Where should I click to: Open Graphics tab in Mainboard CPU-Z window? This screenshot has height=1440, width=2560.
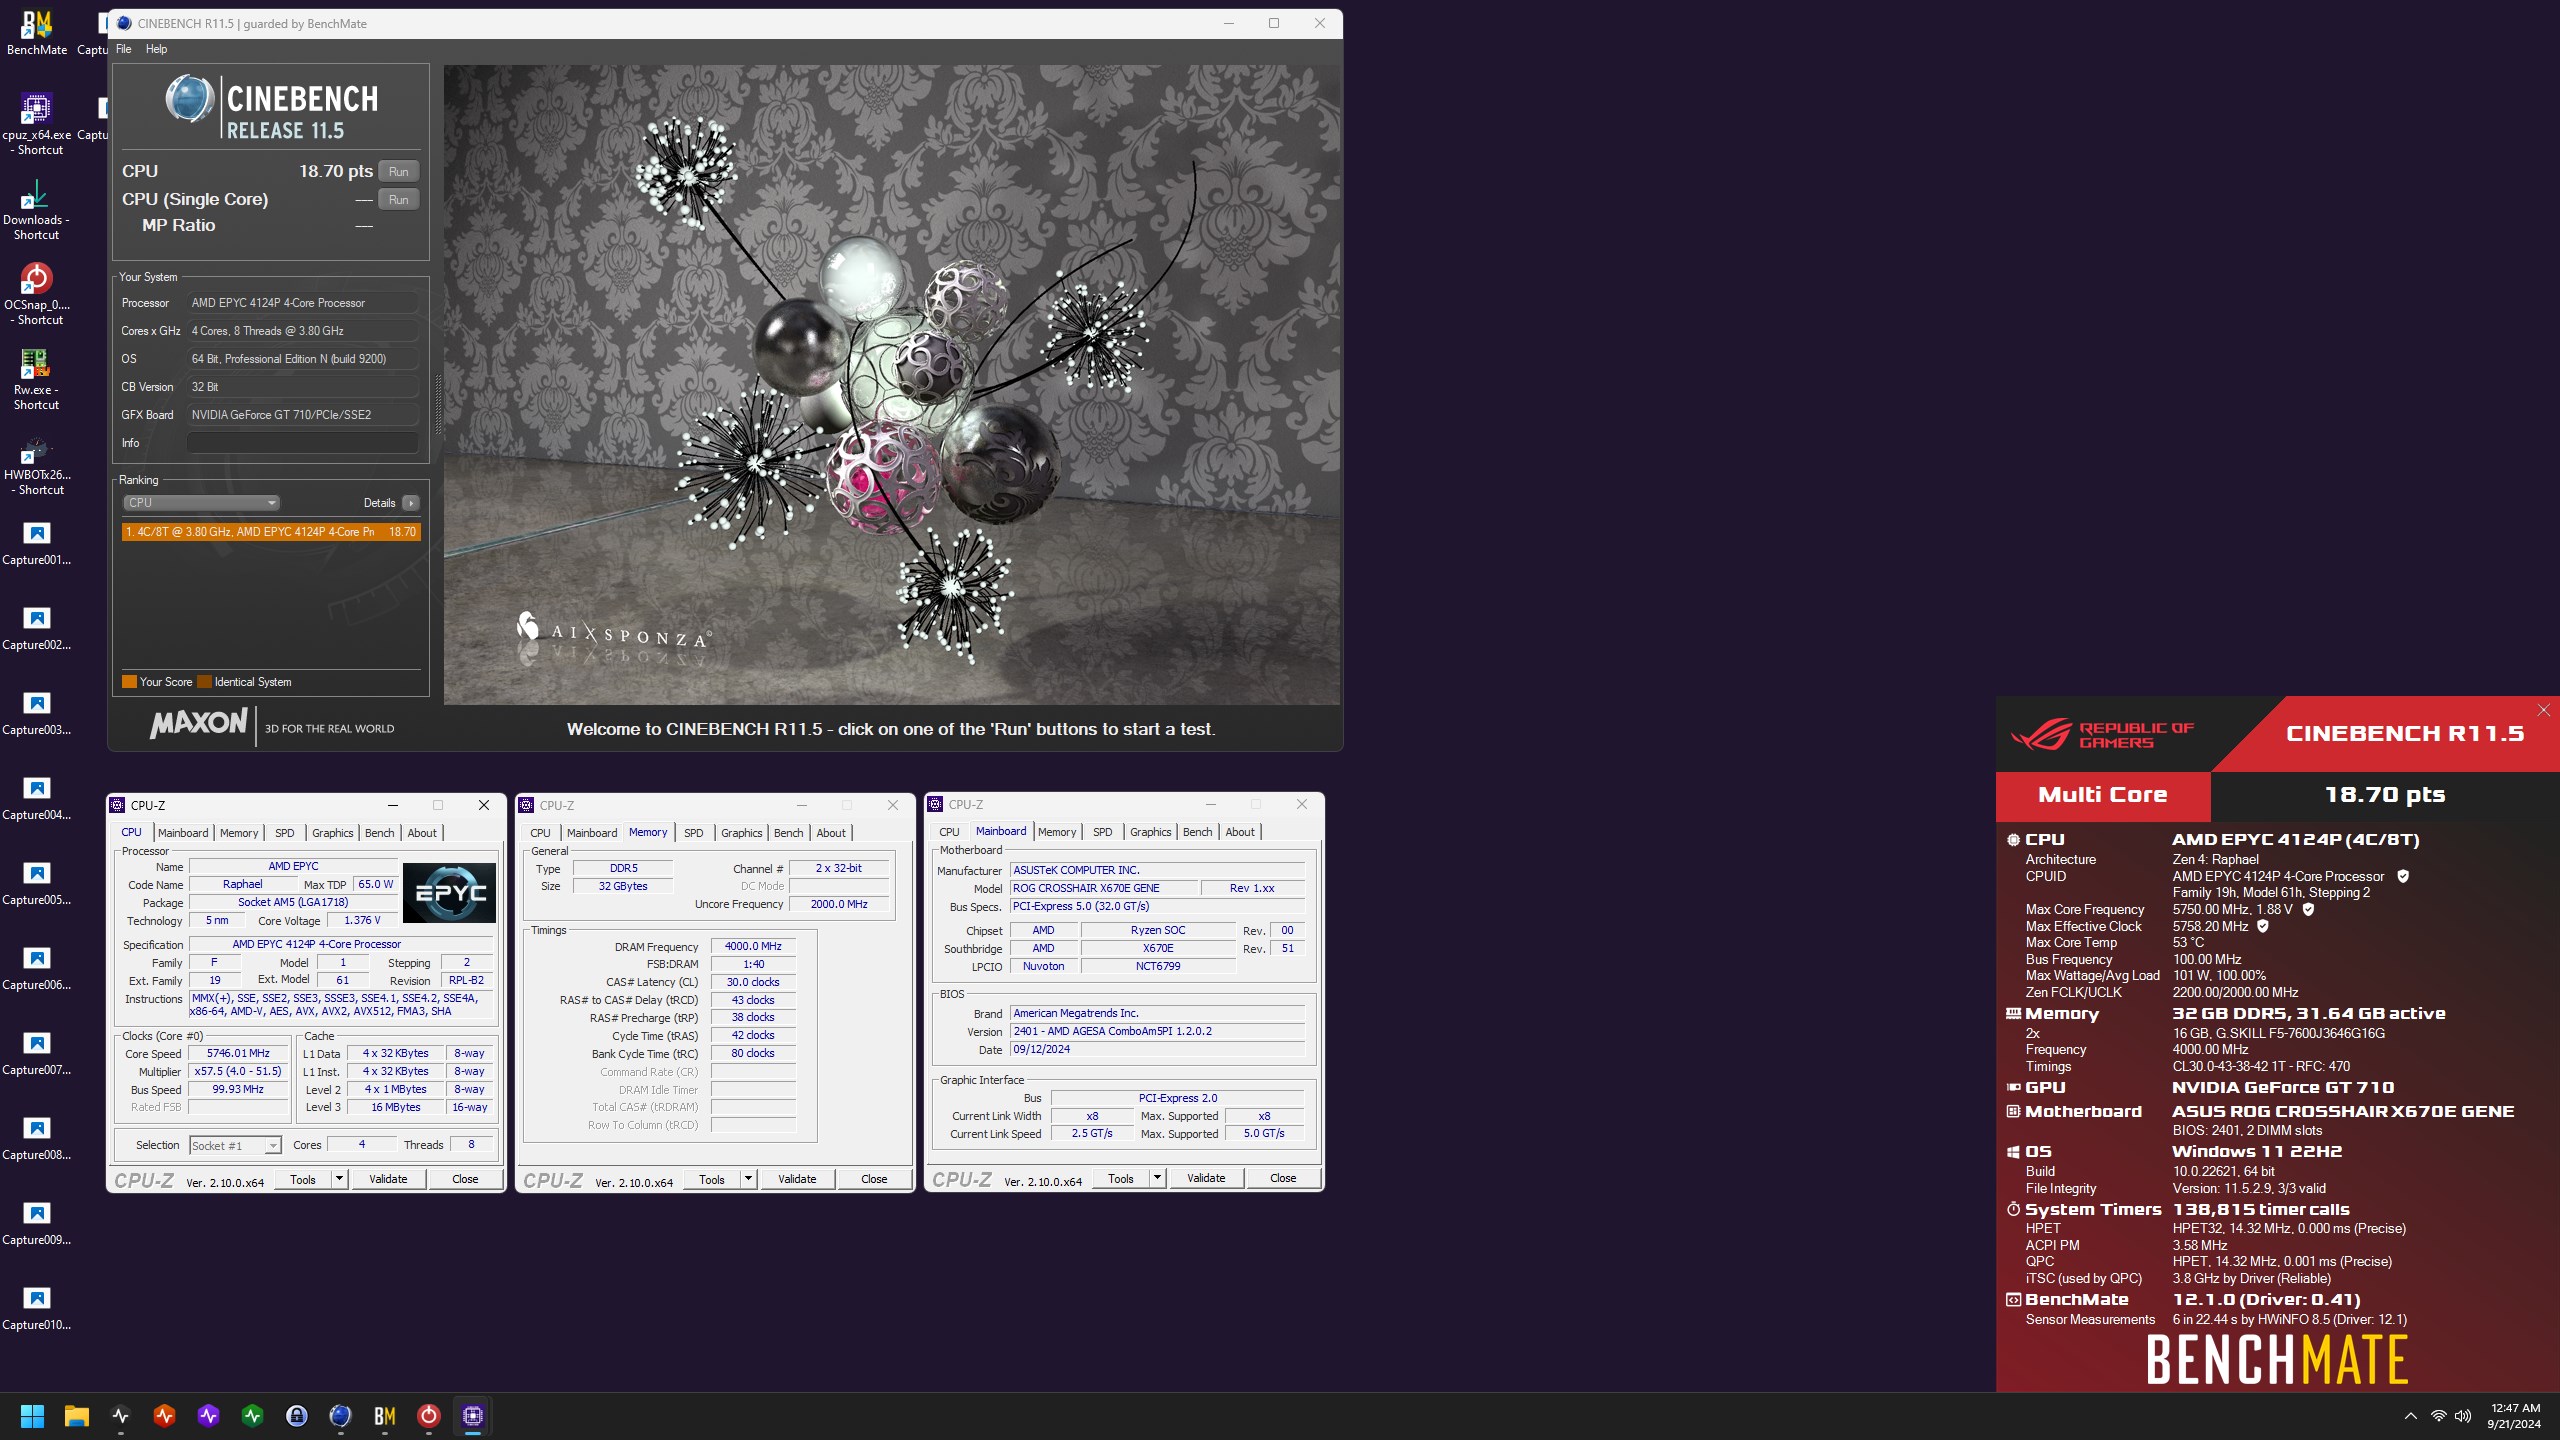[1150, 832]
